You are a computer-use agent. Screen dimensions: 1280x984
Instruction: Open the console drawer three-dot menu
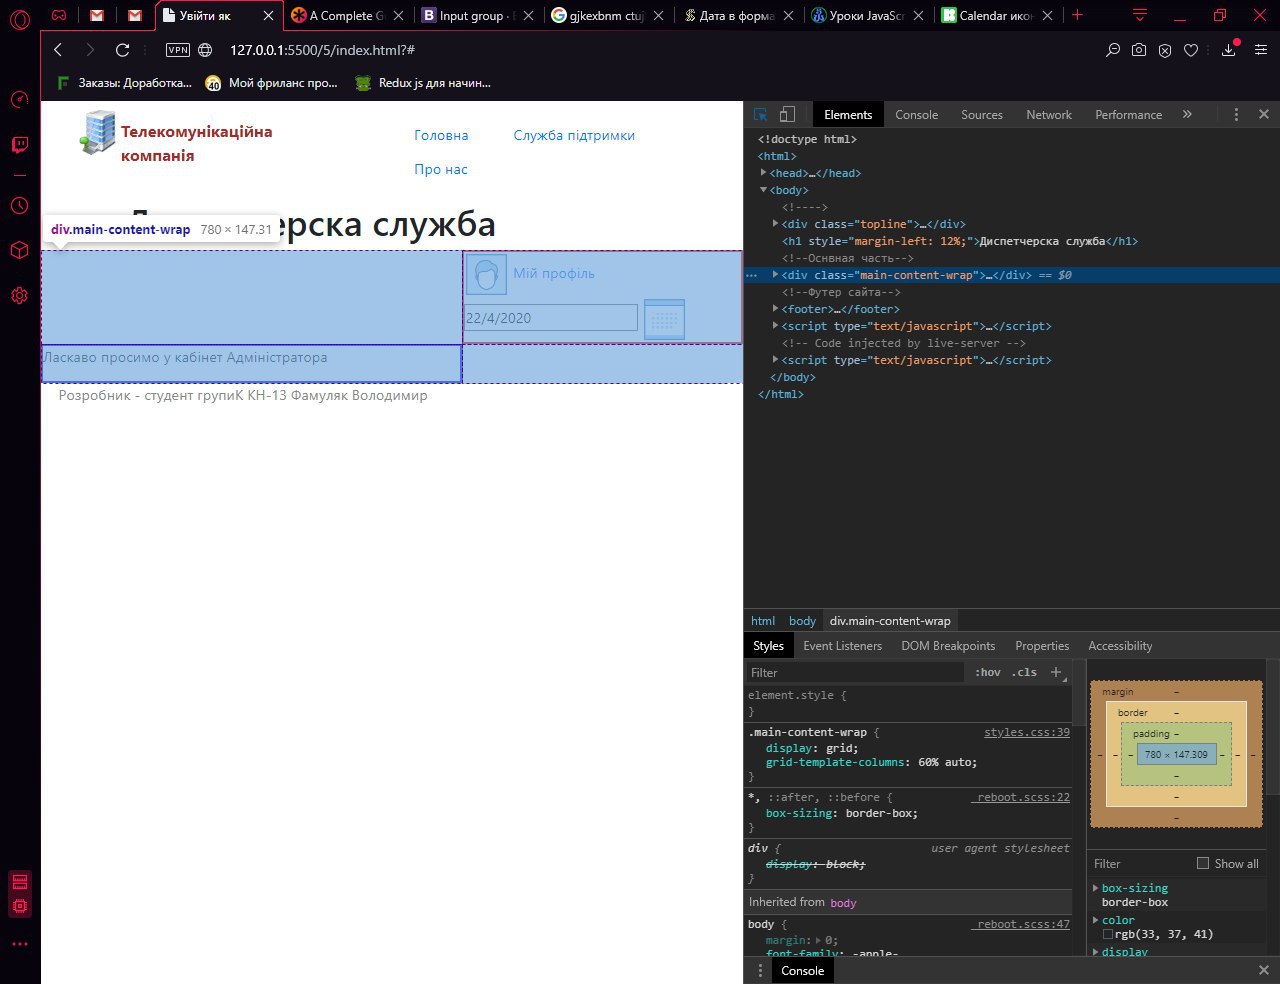point(759,970)
